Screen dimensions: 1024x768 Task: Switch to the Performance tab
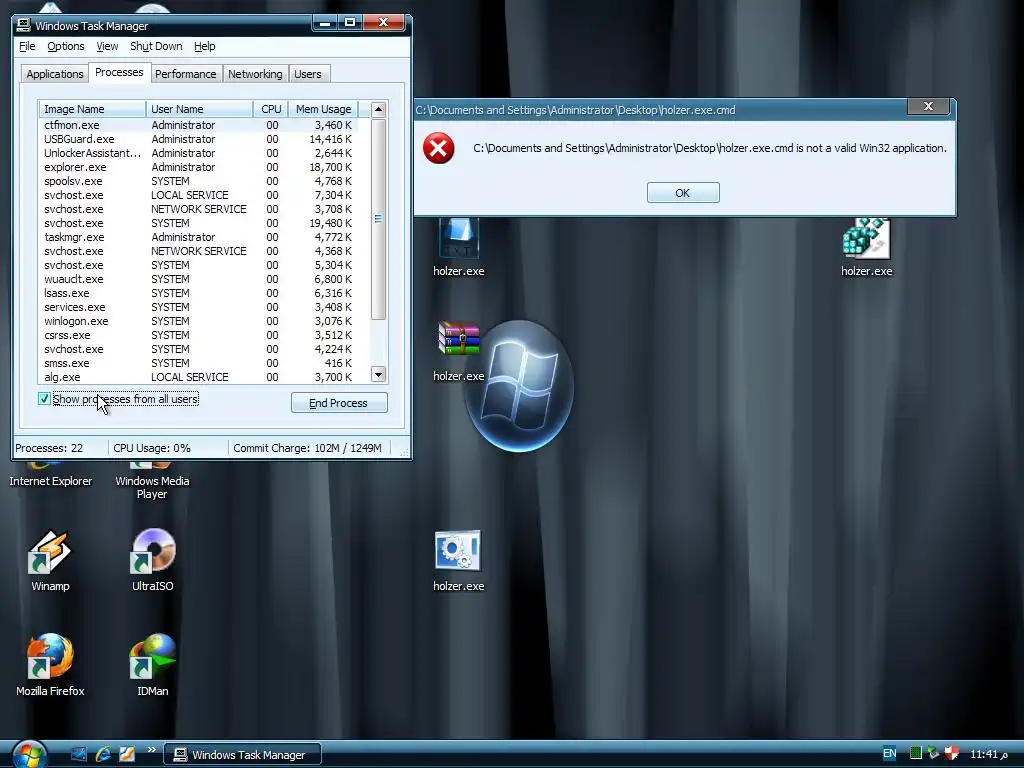[x=185, y=74]
